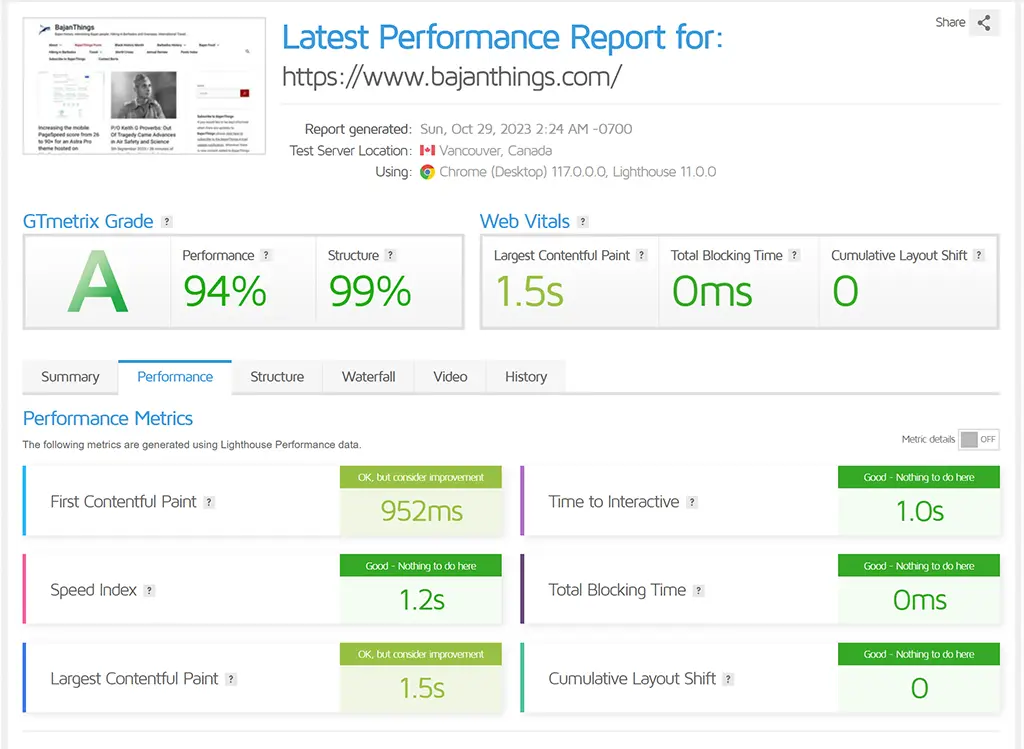Click the 'Vancouver, Canada' server location
Screen dimensions: 1024x749
[x=495, y=151]
